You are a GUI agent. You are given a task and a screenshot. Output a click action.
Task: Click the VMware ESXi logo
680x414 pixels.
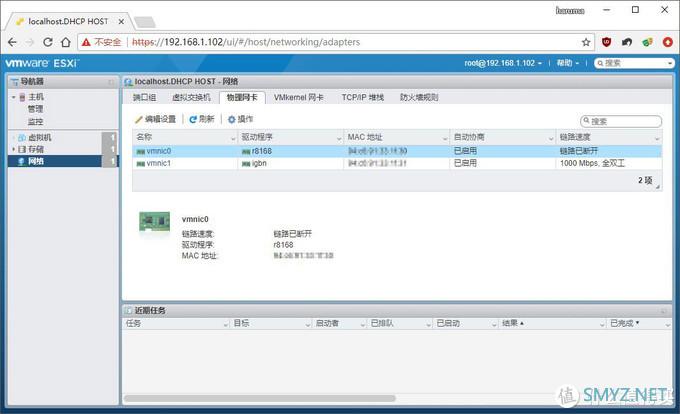click(x=42, y=63)
